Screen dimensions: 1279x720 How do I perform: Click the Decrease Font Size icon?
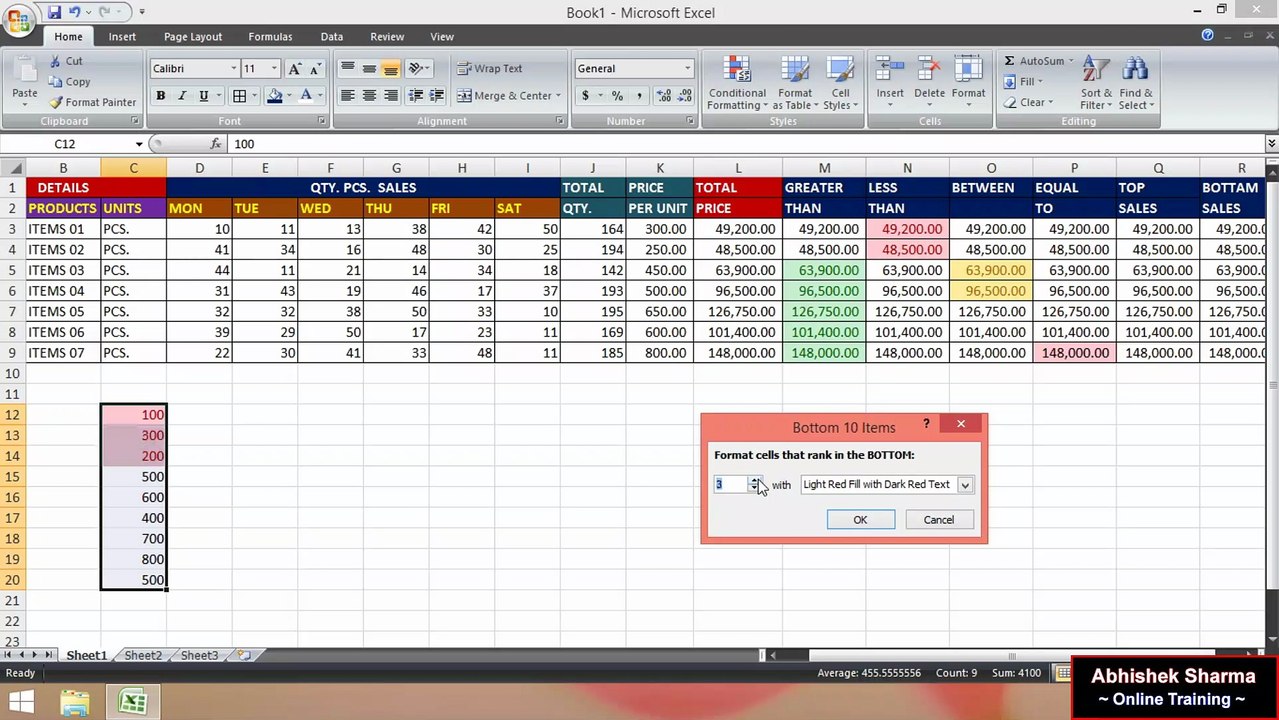click(x=315, y=69)
